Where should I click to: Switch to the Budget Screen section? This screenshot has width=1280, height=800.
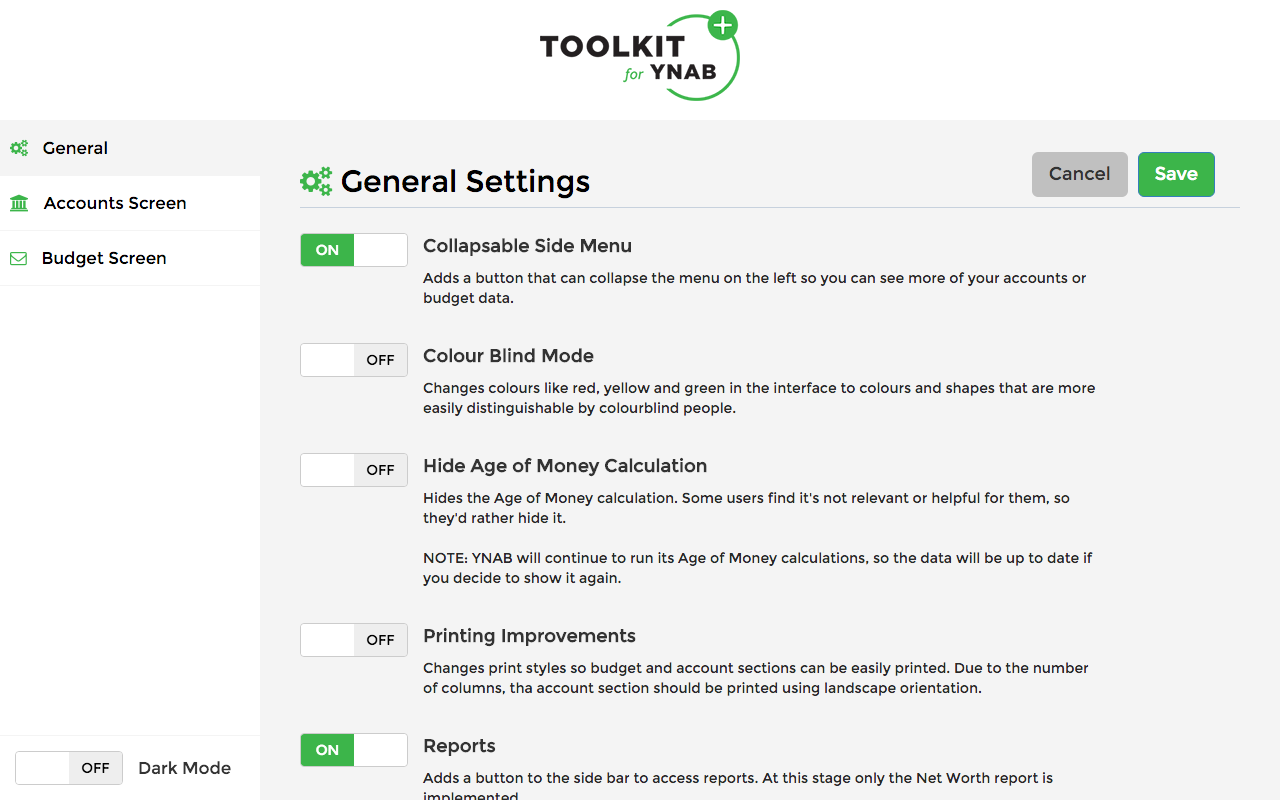104,257
